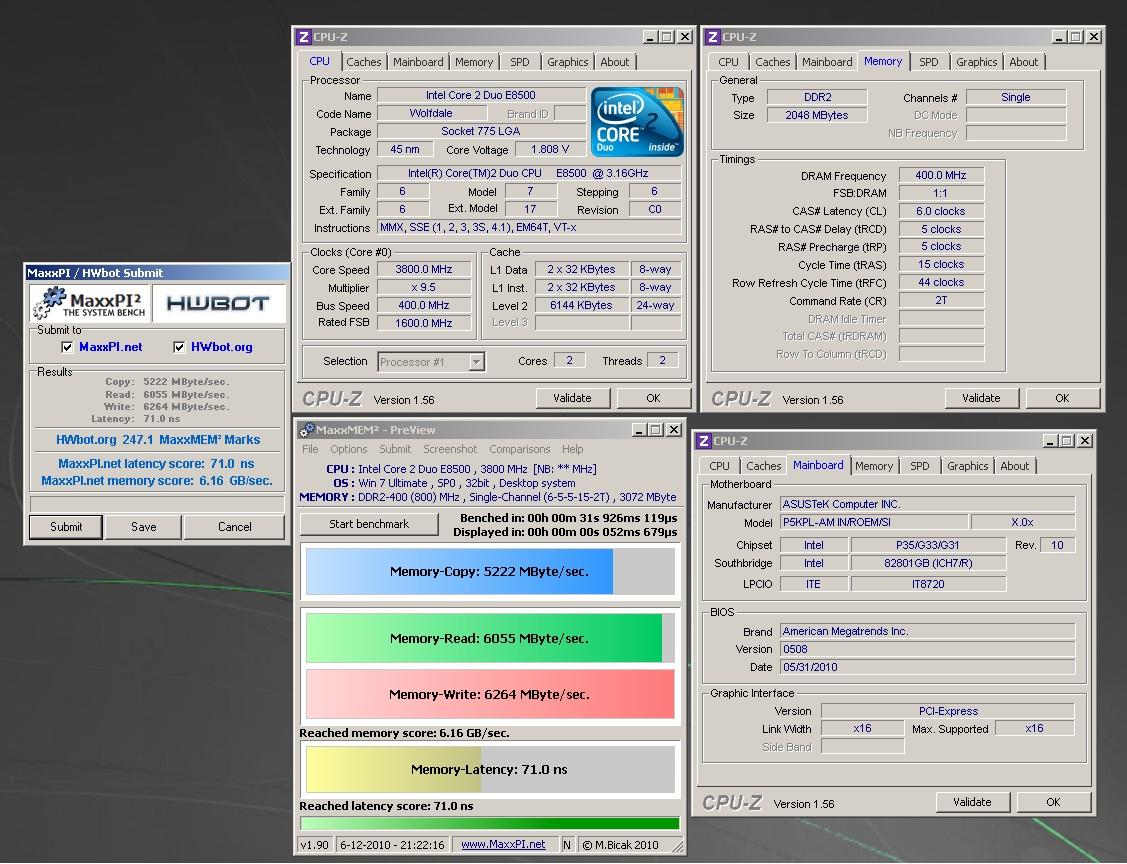The image size is (1127, 864).
Task: Click Cancel in HWbot Submit dialog
Action: tap(234, 527)
